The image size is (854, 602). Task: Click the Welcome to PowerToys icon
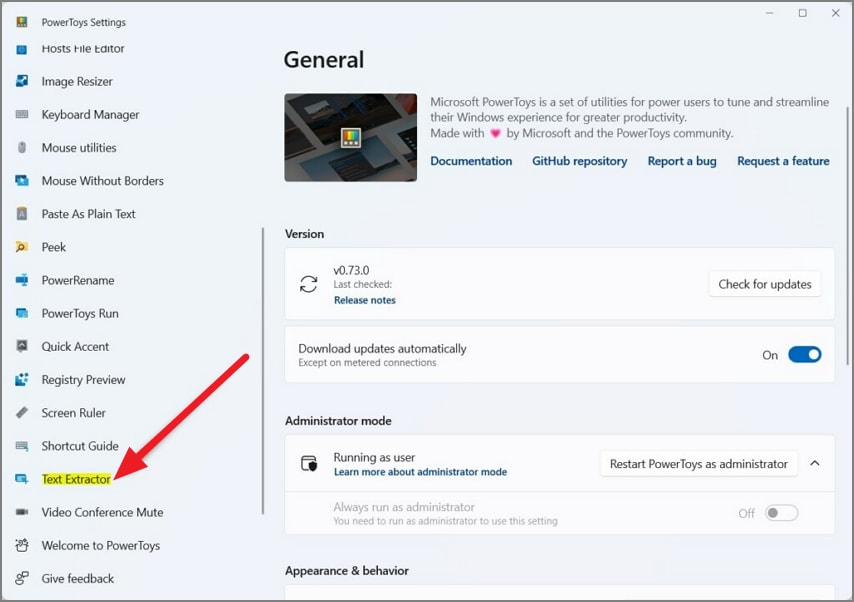(x=21, y=545)
